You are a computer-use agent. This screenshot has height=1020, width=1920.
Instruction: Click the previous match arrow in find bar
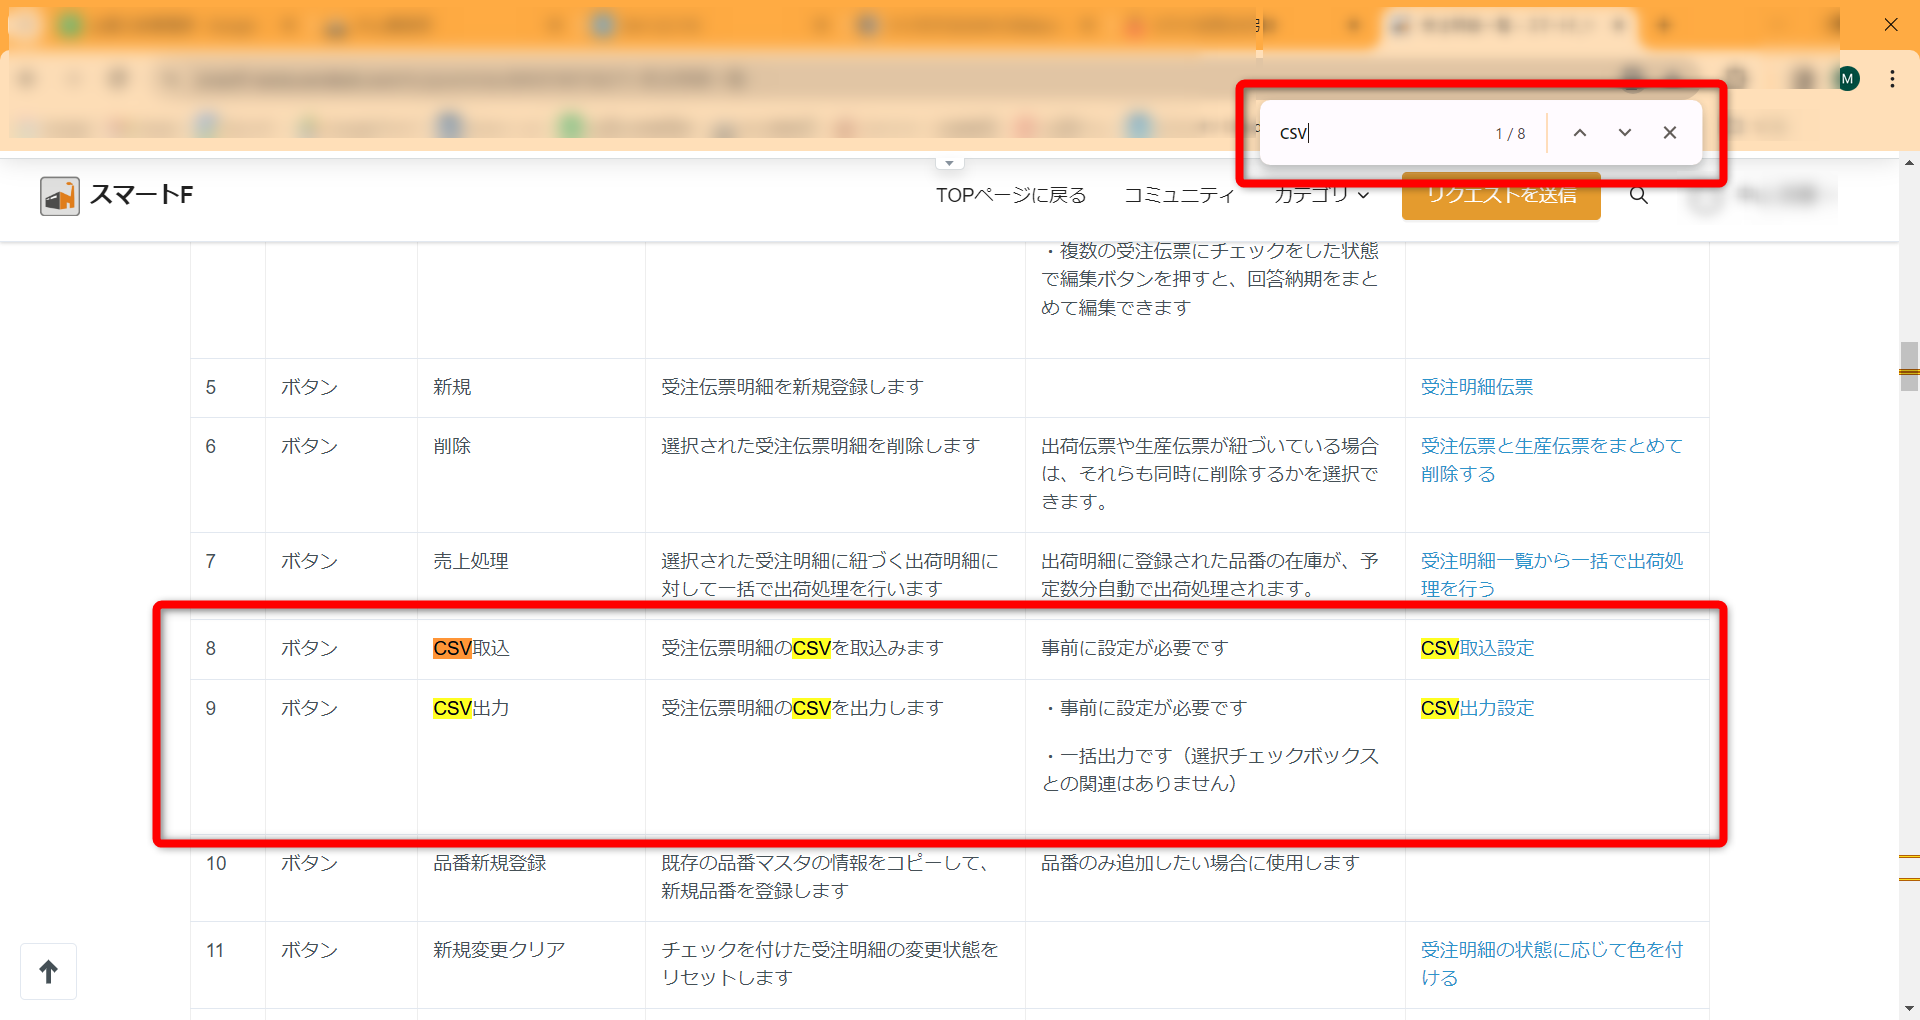click(x=1579, y=133)
